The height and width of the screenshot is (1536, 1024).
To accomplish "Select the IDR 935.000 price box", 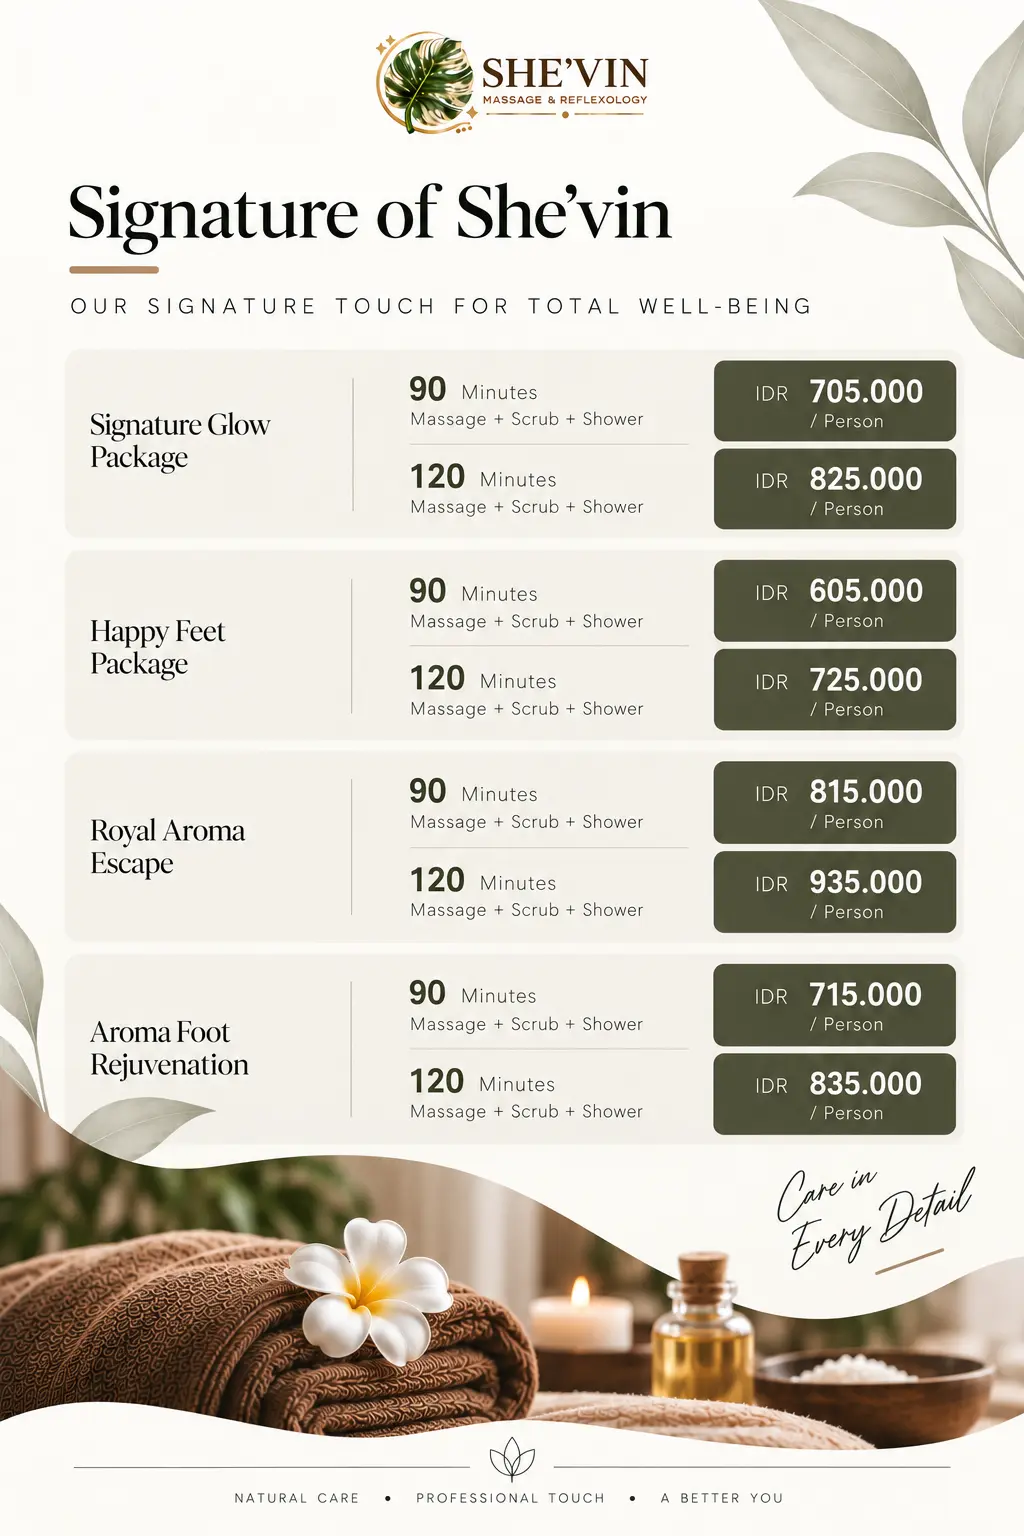I will pos(835,892).
